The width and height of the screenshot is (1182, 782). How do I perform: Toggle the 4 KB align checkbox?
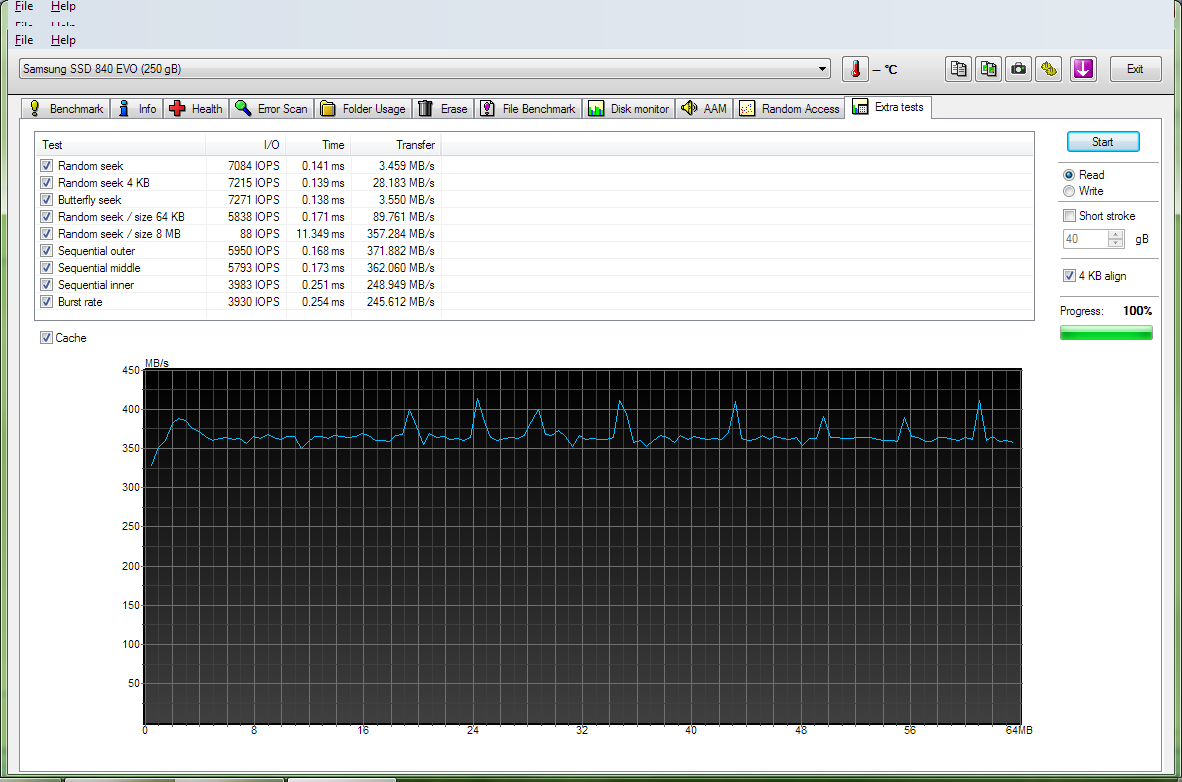1069,276
